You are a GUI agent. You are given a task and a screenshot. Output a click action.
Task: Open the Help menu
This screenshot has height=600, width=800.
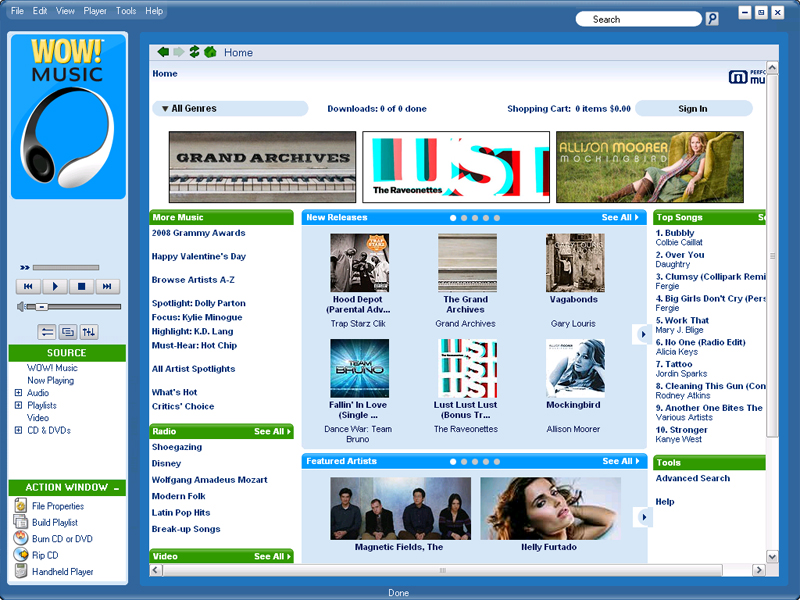tap(154, 11)
